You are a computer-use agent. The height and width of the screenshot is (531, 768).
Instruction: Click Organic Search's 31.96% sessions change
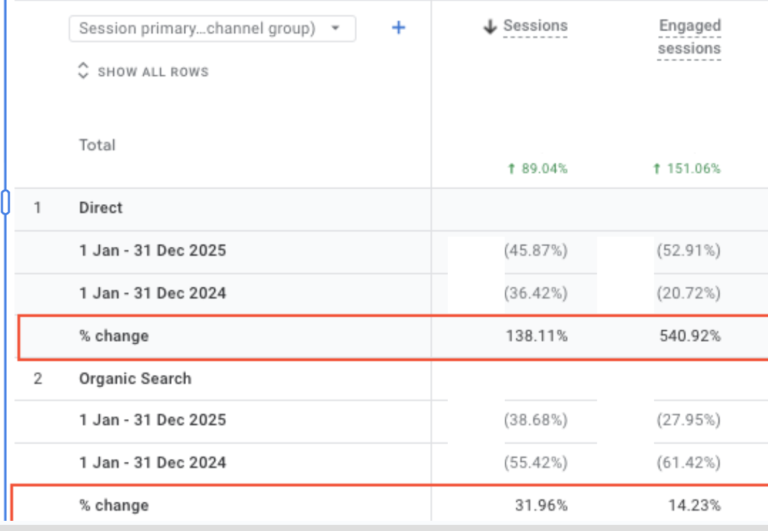(x=541, y=505)
